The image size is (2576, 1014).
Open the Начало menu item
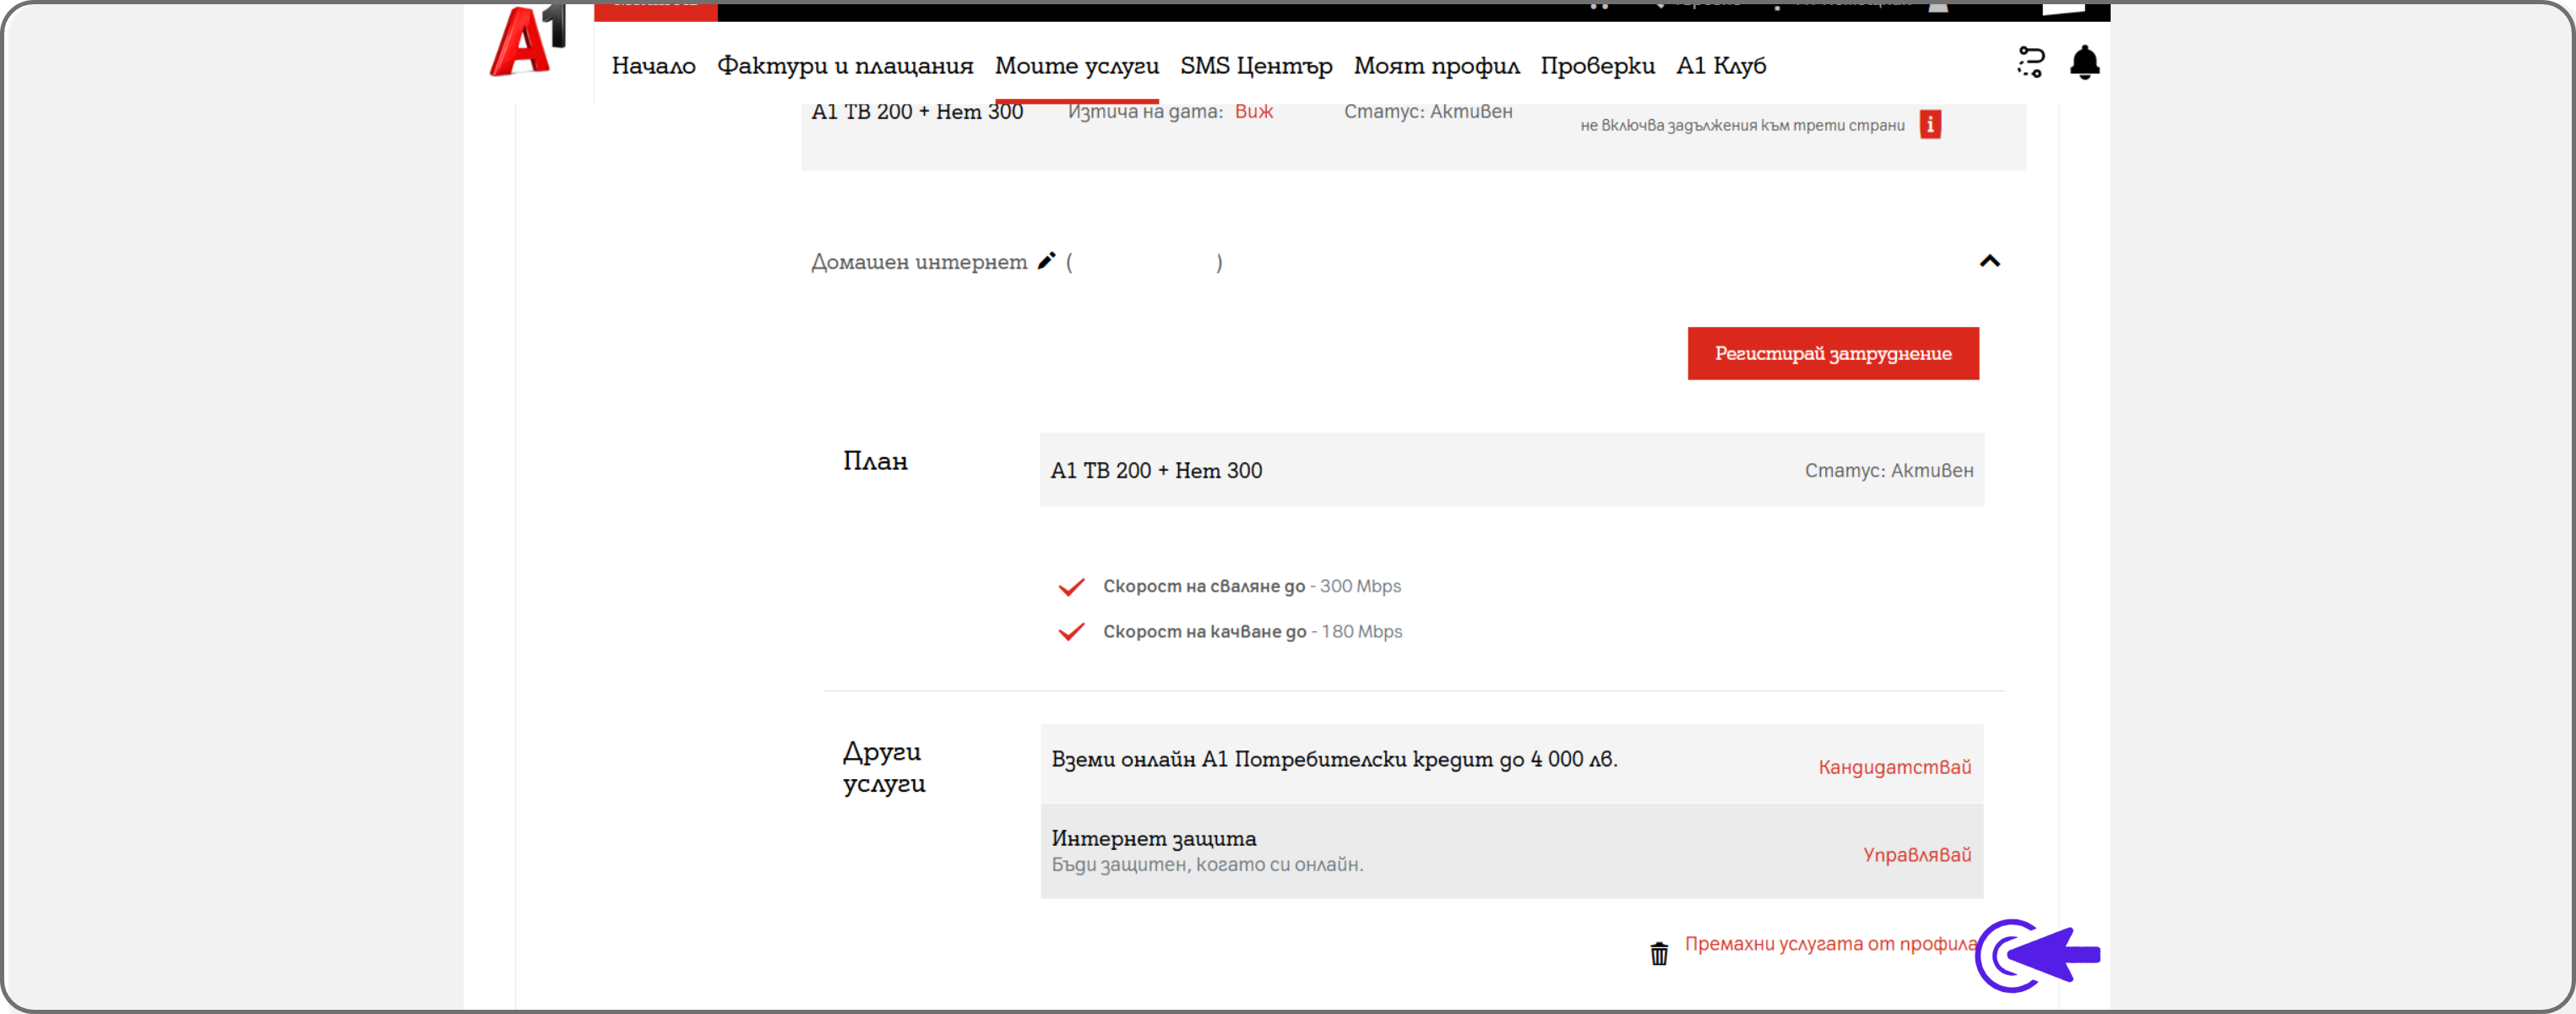tap(654, 66)
